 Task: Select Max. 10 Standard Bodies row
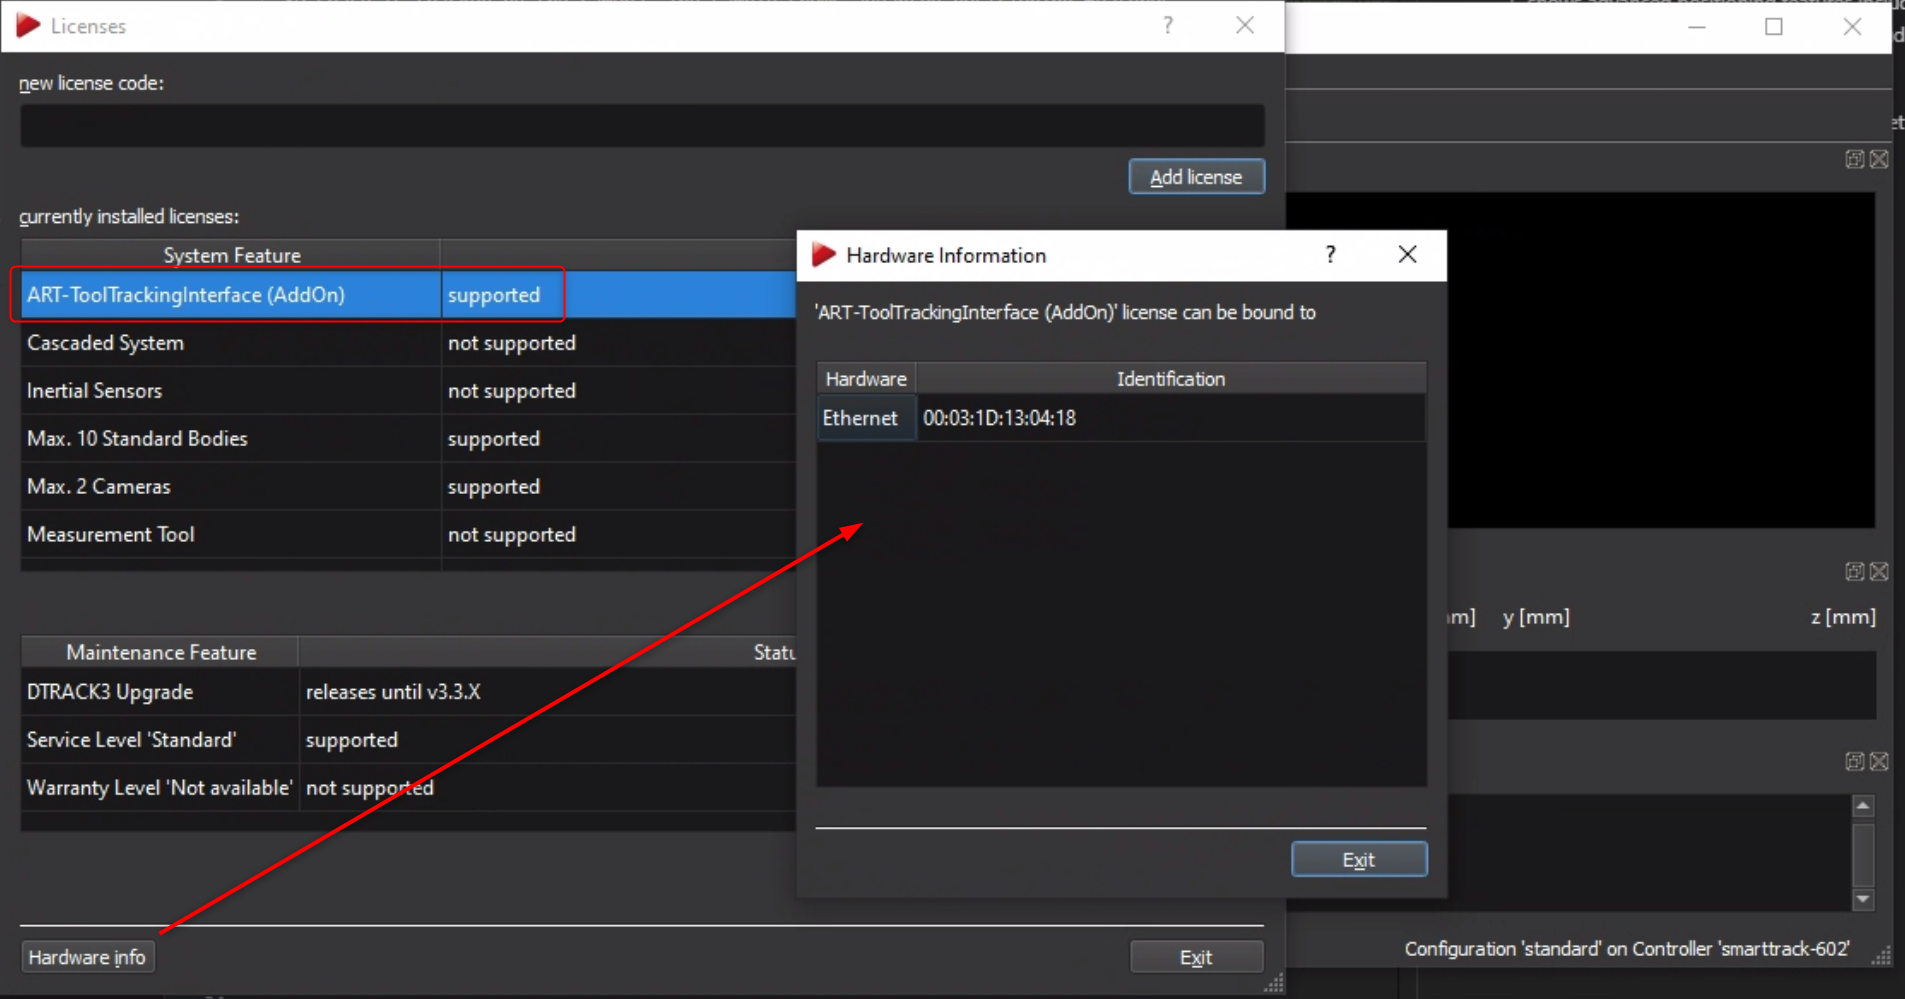[408, 439]
